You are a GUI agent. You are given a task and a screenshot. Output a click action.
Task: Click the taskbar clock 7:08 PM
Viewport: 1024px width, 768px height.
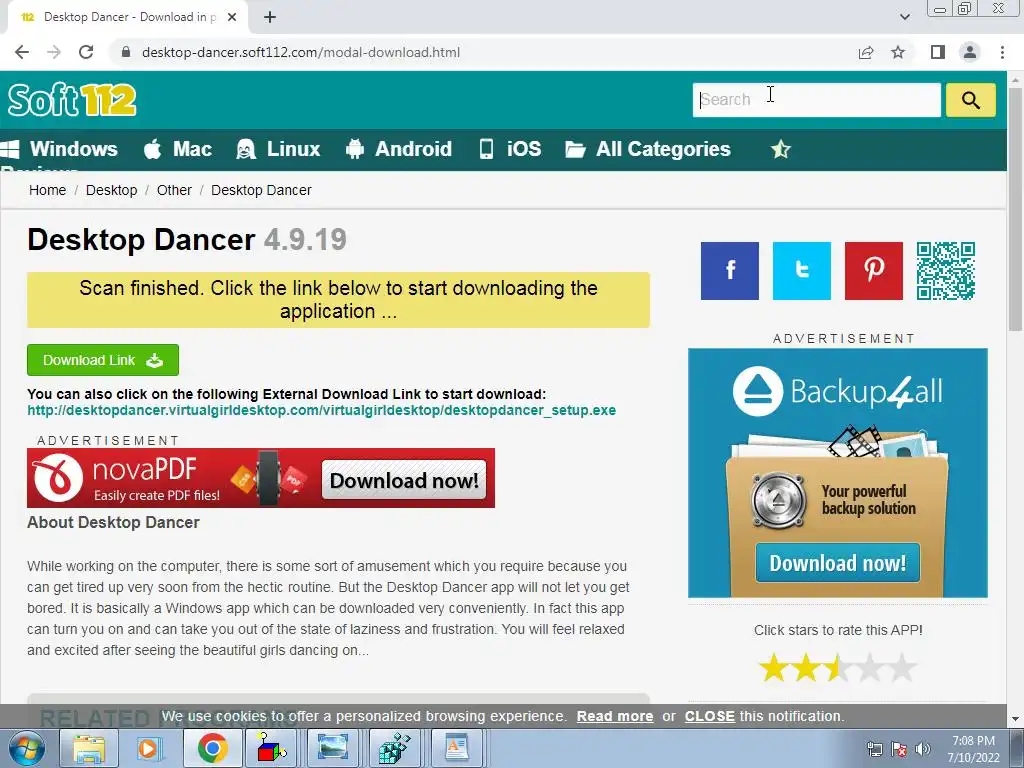click(x=973, y=741)
